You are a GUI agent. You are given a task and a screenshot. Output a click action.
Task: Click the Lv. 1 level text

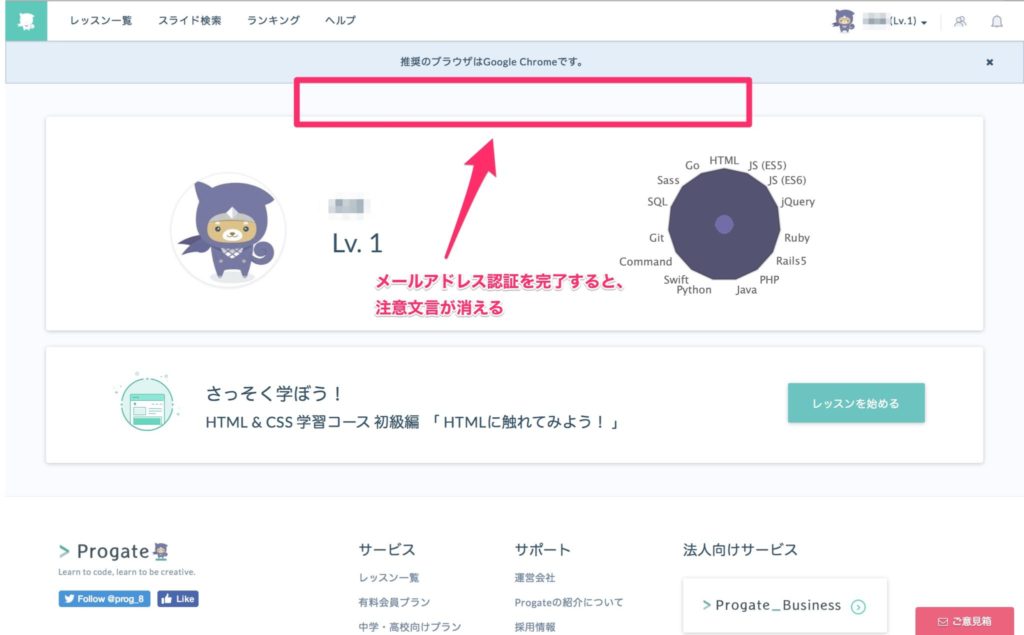coord(357,244)
